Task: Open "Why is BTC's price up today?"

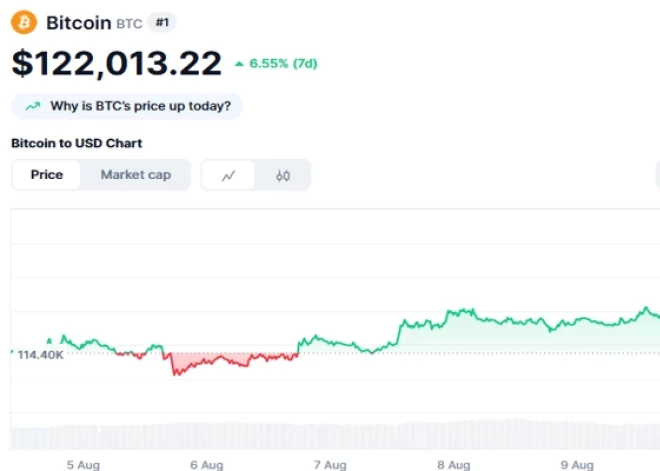Action: click(139, 105)
